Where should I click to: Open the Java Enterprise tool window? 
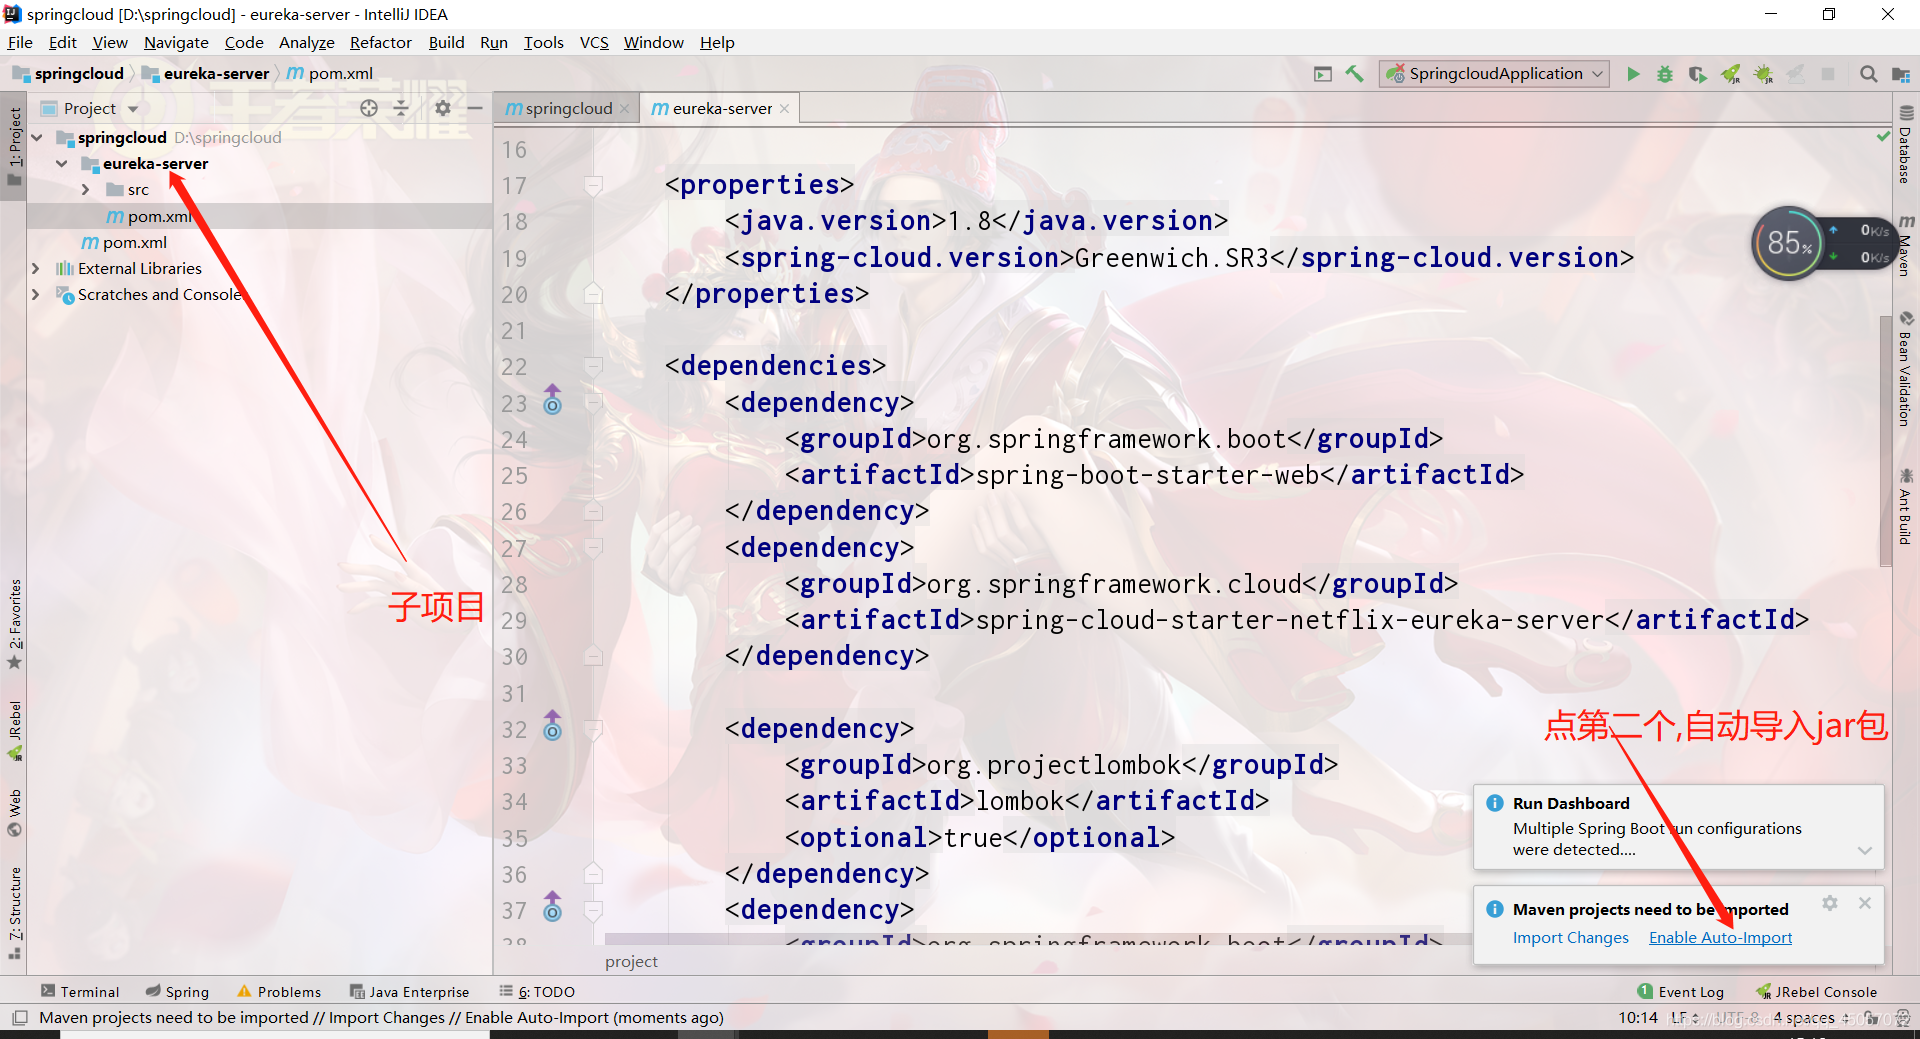pyautogui.click(x=409, y=992)
